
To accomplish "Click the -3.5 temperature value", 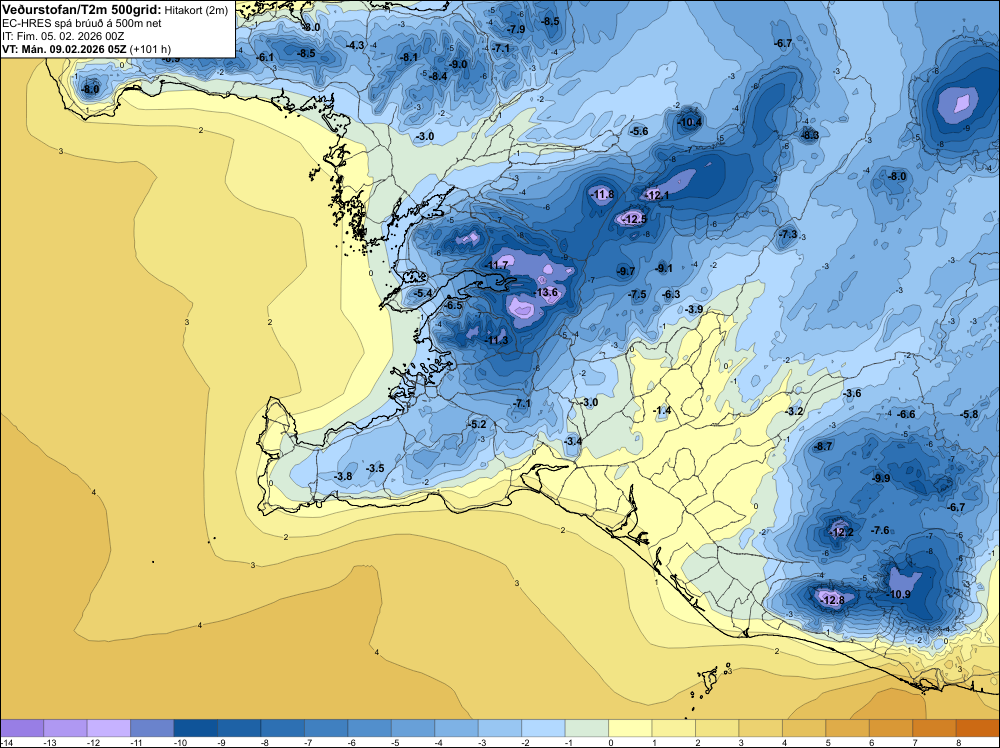I will coord(375,468).
